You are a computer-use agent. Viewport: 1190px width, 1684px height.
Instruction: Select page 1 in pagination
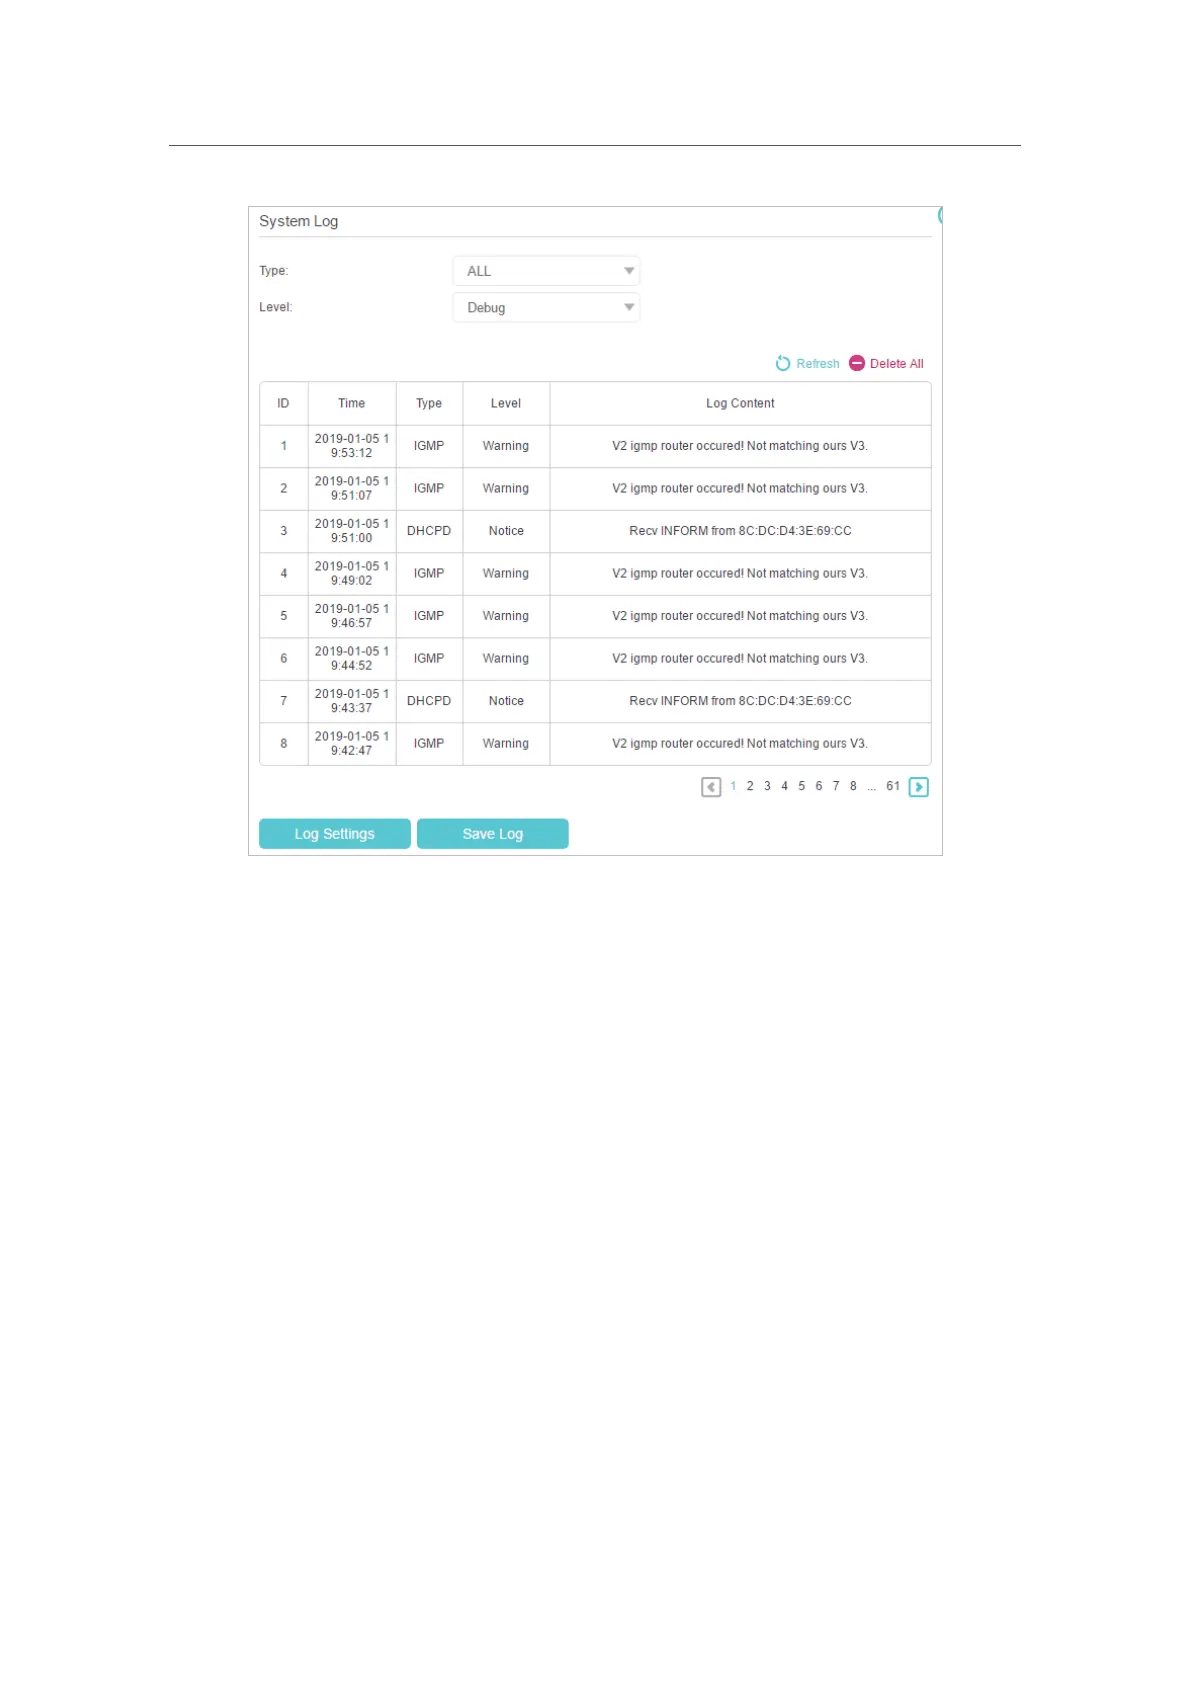(733, 786)
